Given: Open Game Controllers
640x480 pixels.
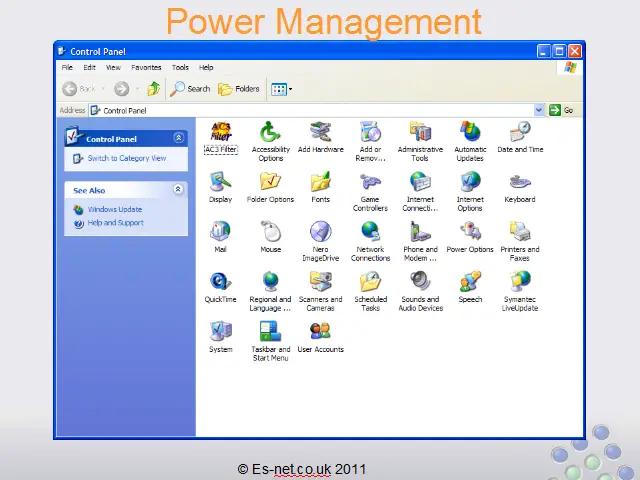Looking at the screenshot, I should pos(370,191).
